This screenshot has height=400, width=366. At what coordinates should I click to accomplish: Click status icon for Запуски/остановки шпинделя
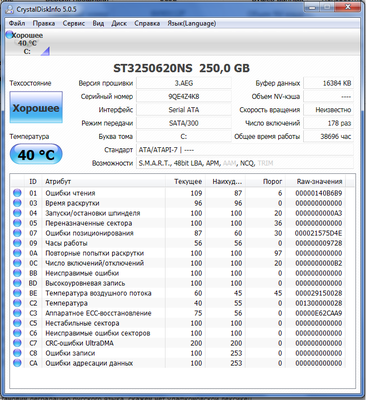tap(17, 213)
